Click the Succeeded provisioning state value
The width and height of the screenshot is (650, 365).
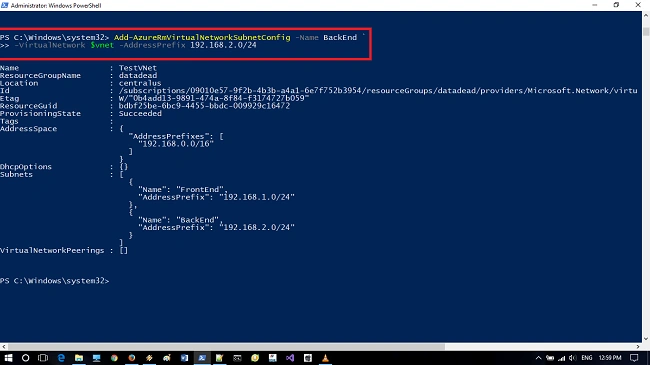point(140,113)
